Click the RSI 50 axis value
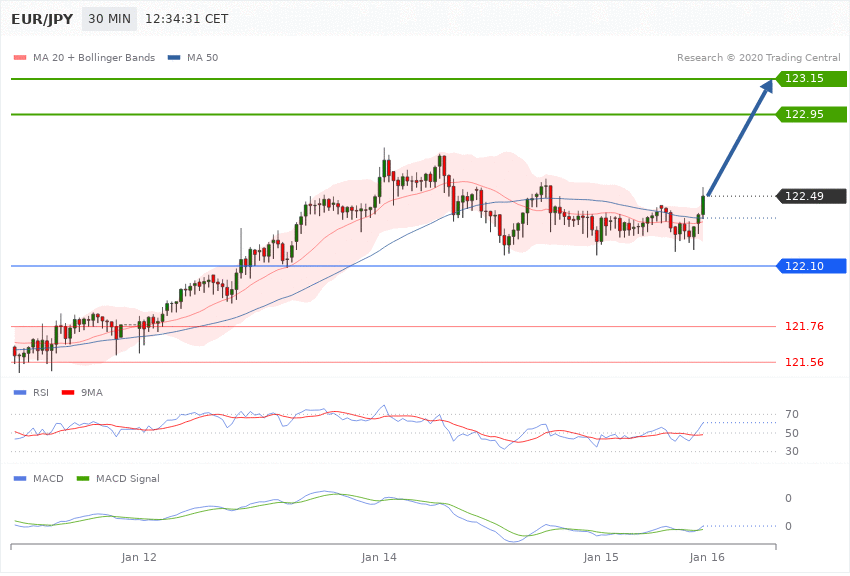 click(x=791, y=433)
